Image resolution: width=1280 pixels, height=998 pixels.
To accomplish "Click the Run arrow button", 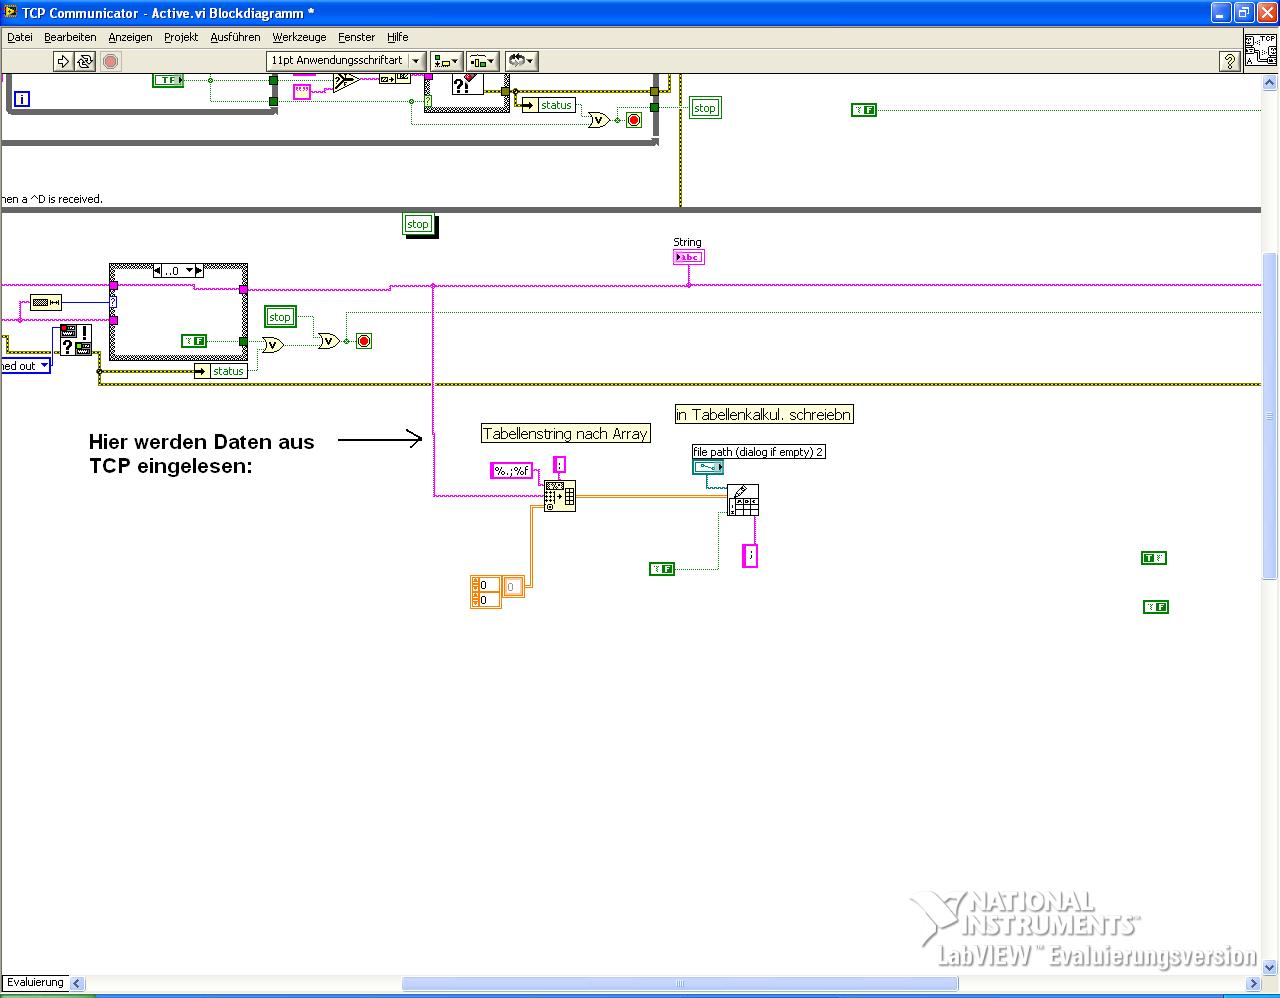I will [x=63, y=61].
